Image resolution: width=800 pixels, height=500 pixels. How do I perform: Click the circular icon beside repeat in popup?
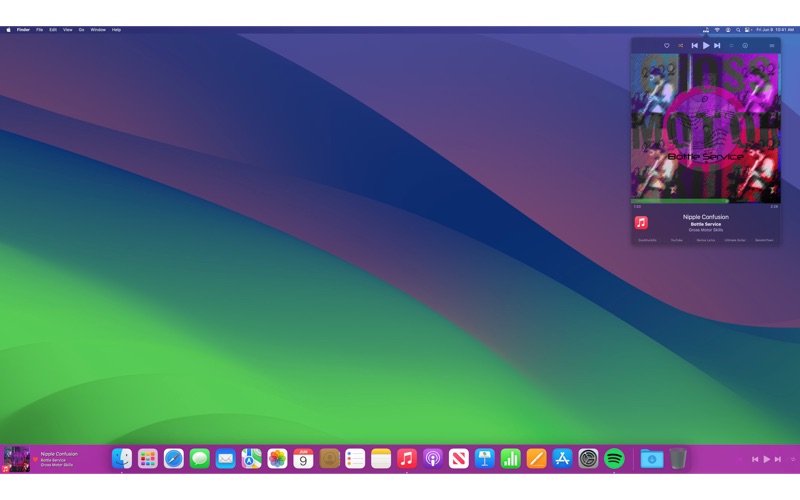745,45
